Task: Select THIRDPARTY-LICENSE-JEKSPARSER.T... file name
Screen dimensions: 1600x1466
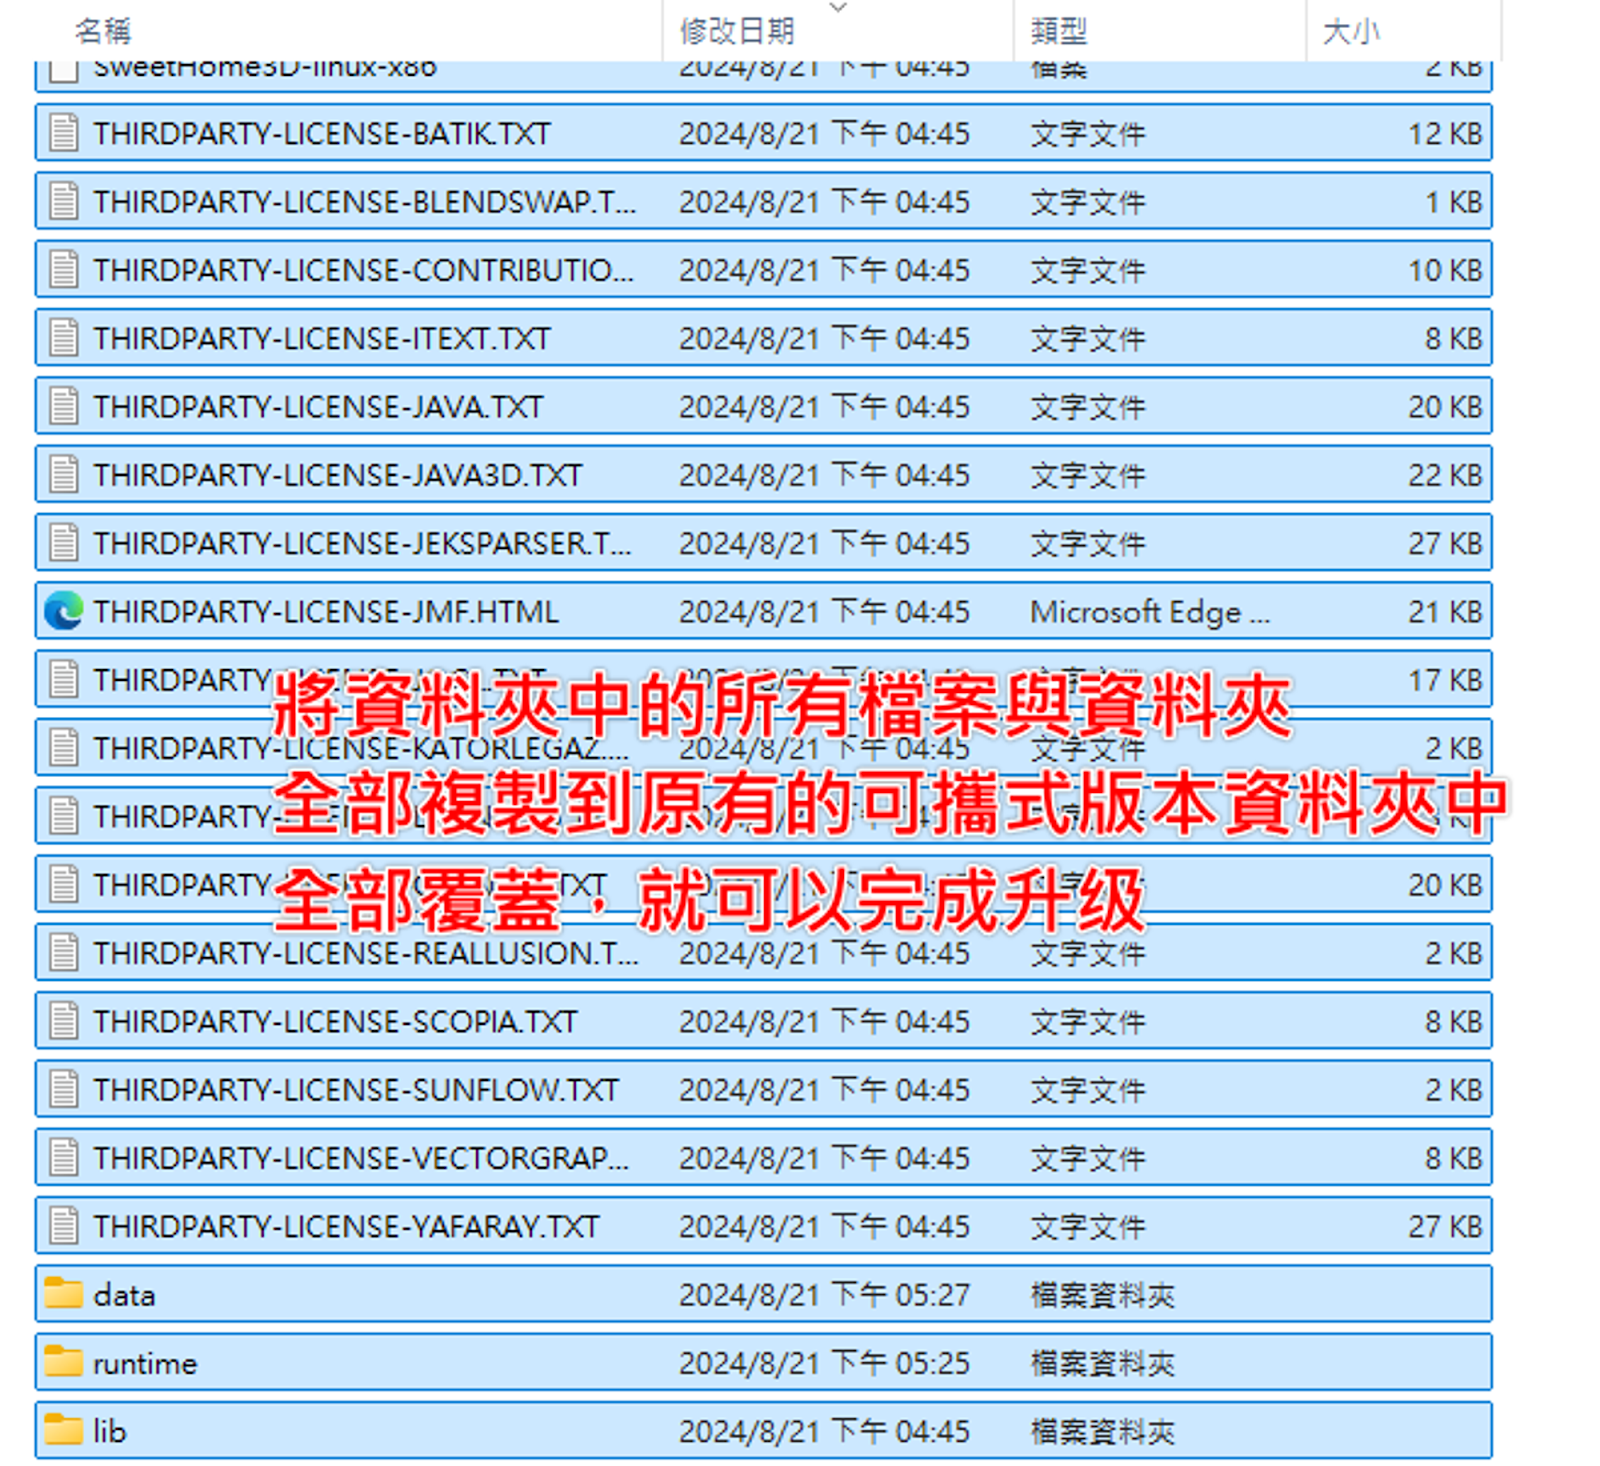Action: tap(362, 542)
